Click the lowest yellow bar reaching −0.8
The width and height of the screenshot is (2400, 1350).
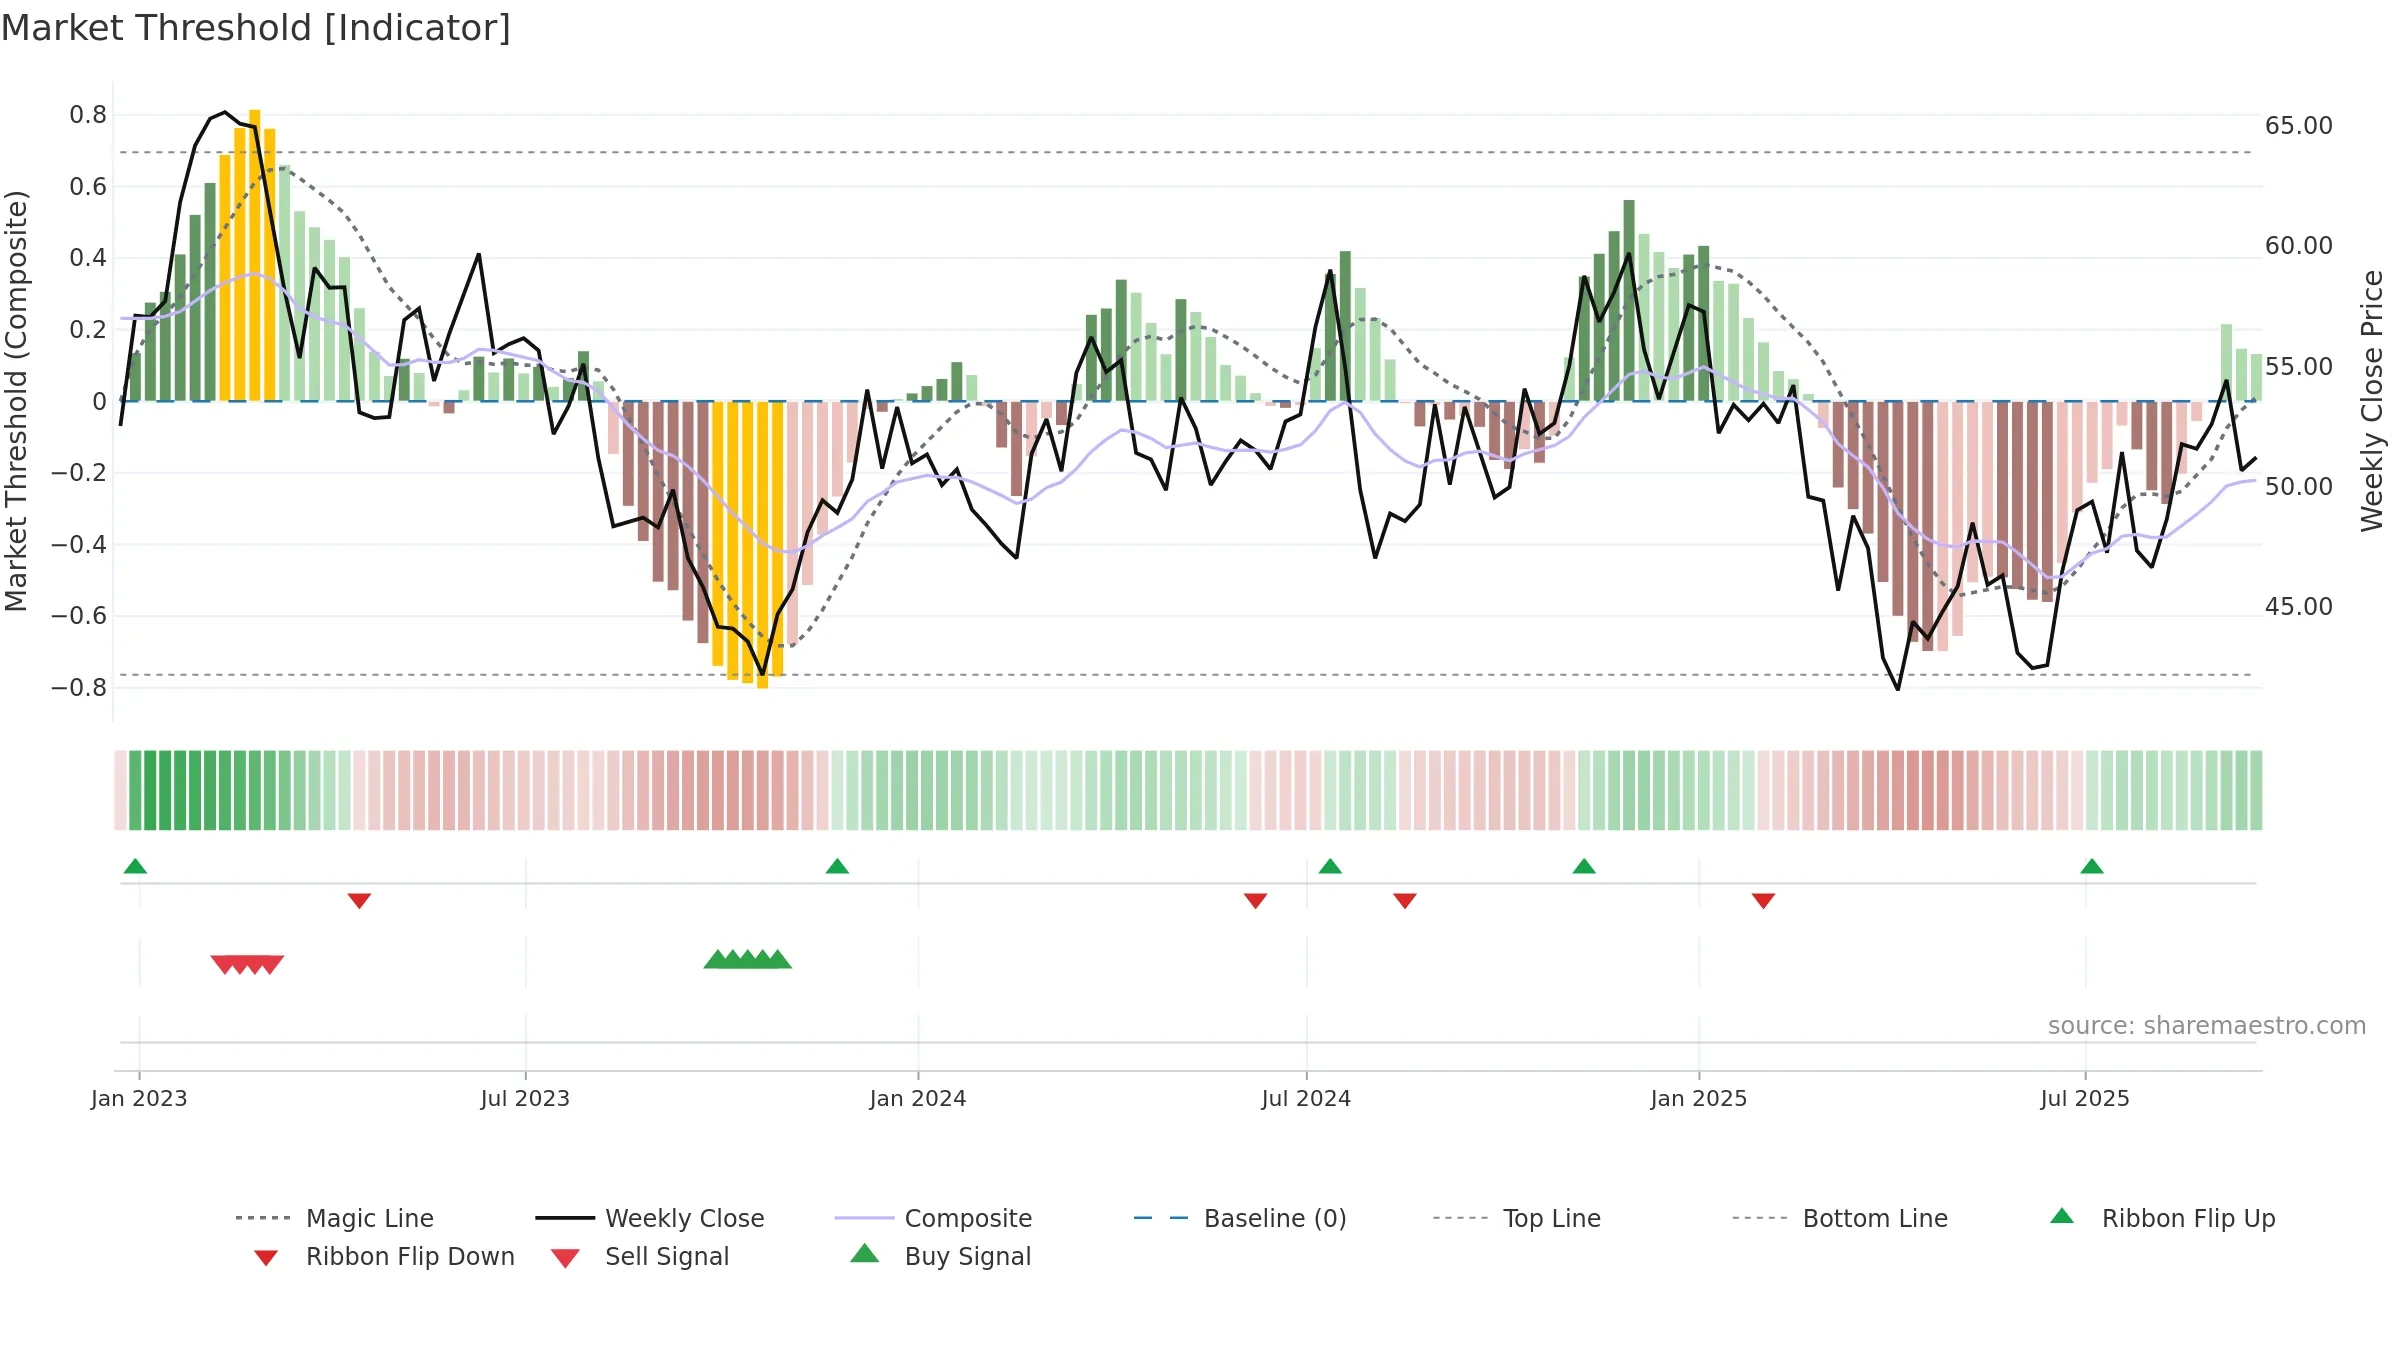click(762, 545)
